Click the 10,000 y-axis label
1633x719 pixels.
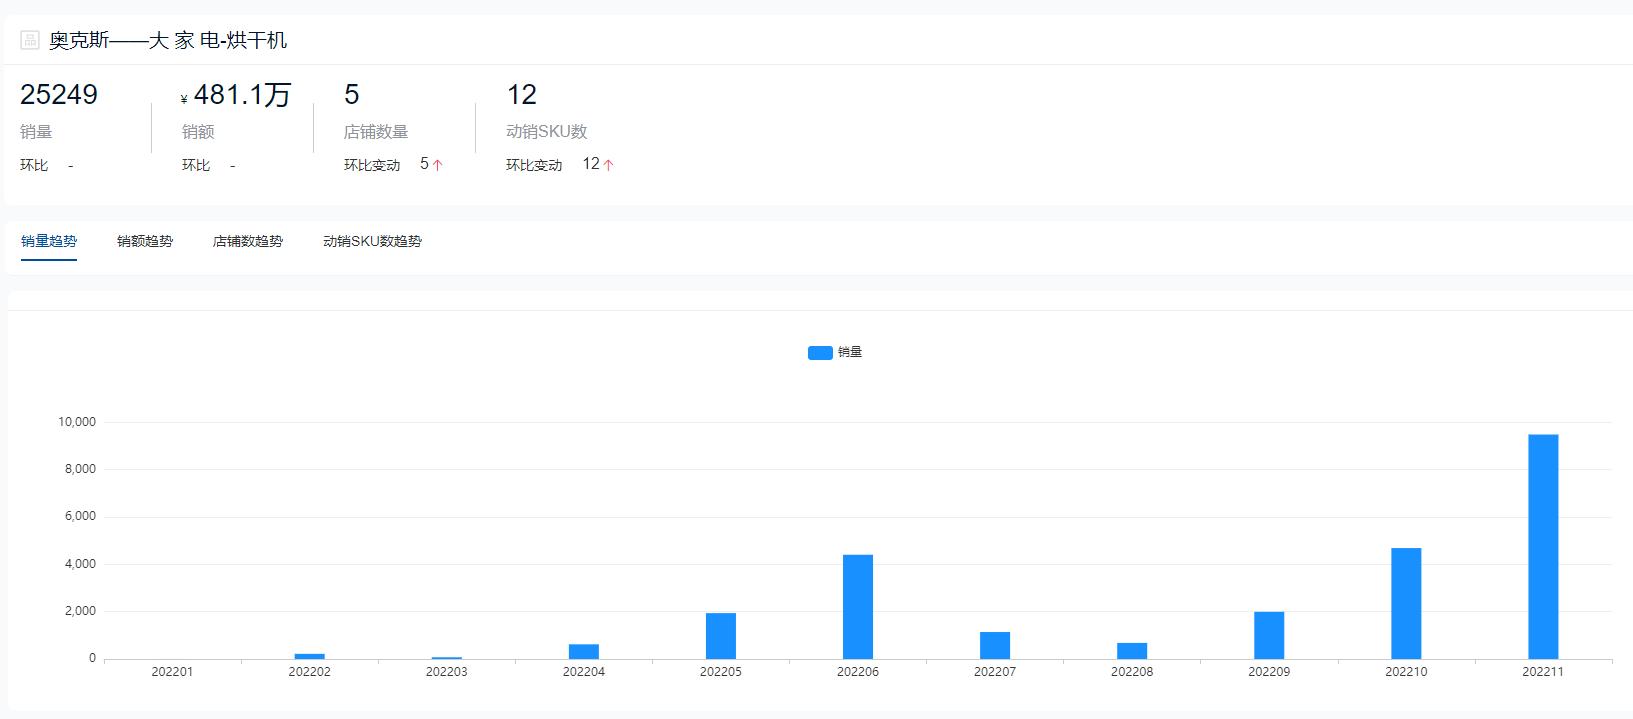77,422
